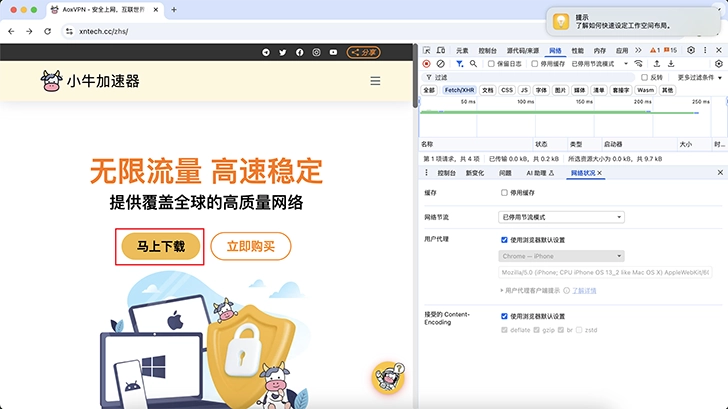
Task: Open the inspect element picker
Action: (427, 50)
